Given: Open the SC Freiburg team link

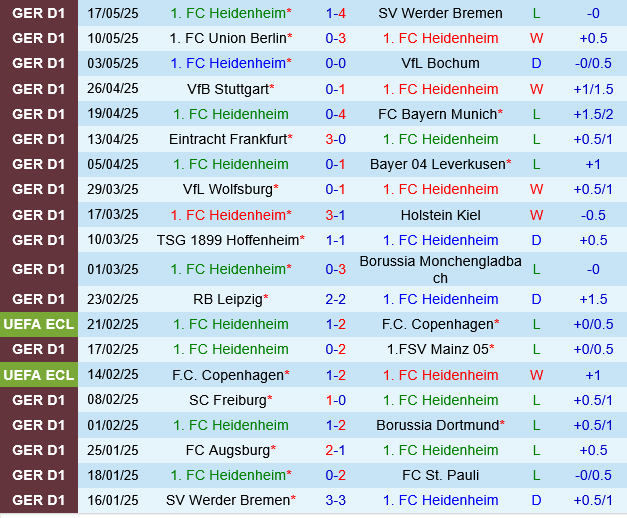Looking at the screenshot, I should pos(229,400).
